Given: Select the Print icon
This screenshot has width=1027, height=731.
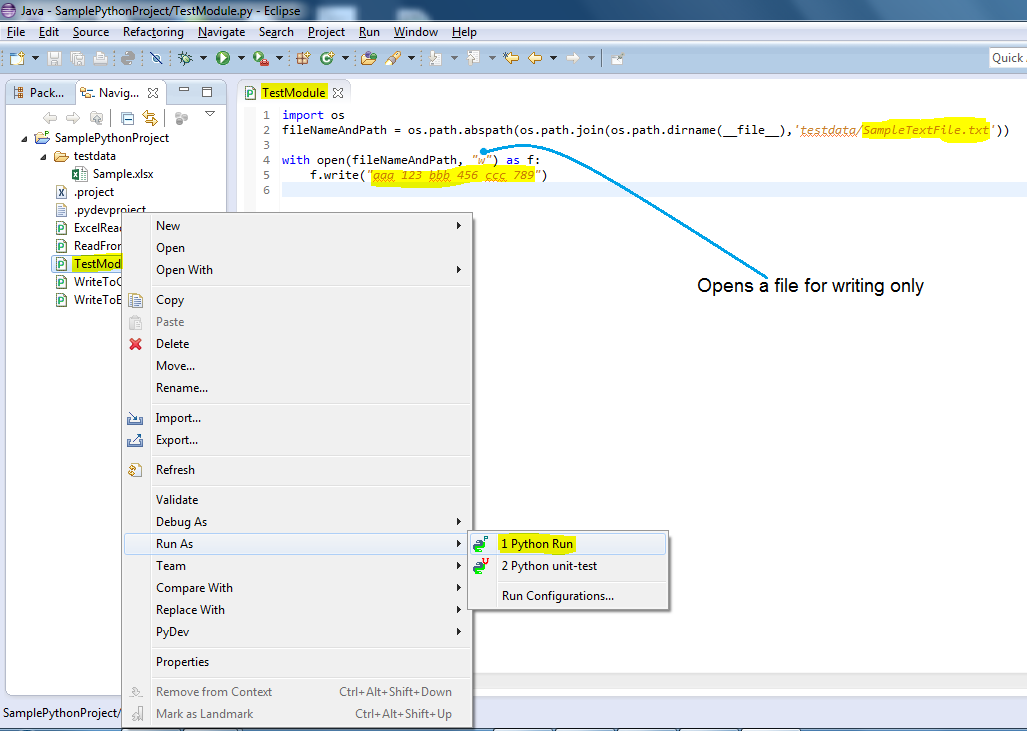Looking at the screenshot, I should coord(100,58).
